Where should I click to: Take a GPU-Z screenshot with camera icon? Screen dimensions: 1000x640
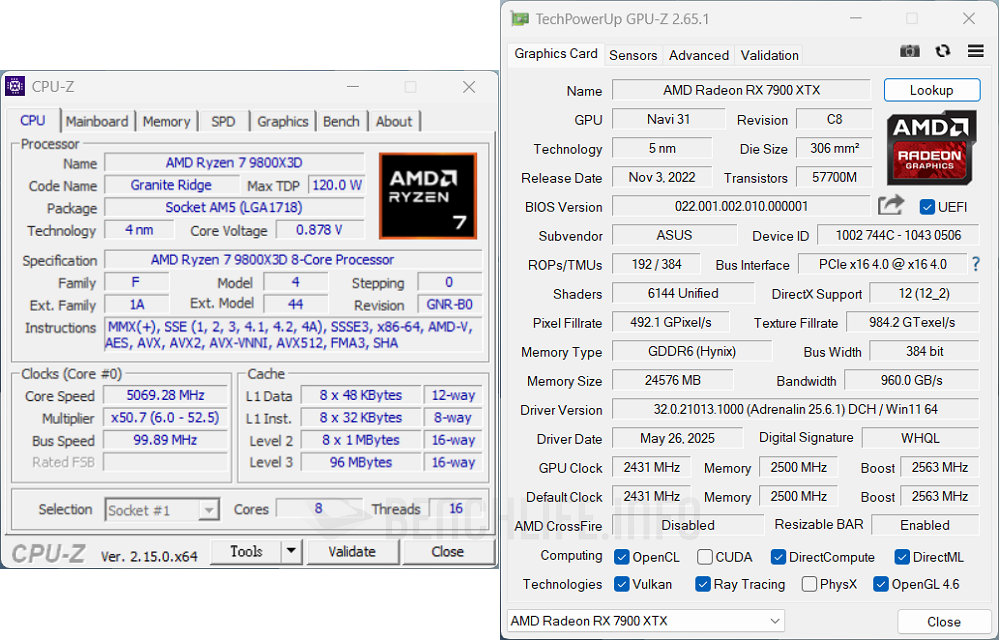coord(909,51)
